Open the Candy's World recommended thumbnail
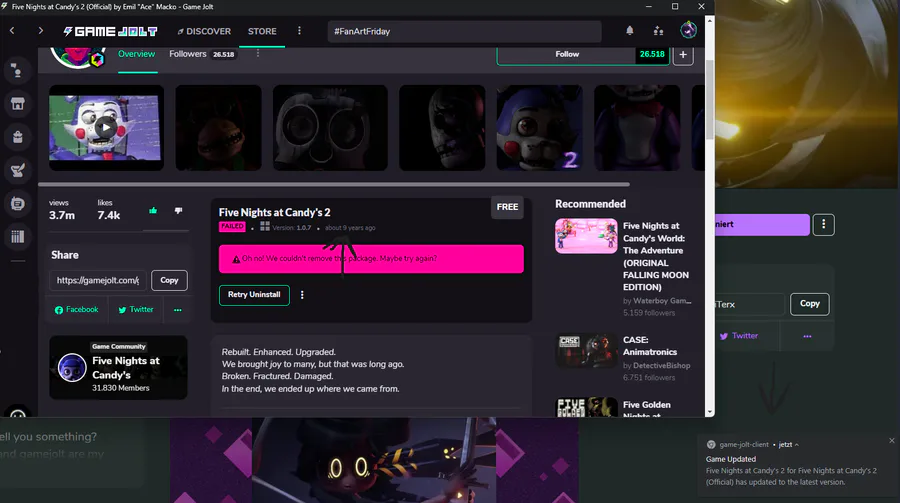 [x=586, y=236]
